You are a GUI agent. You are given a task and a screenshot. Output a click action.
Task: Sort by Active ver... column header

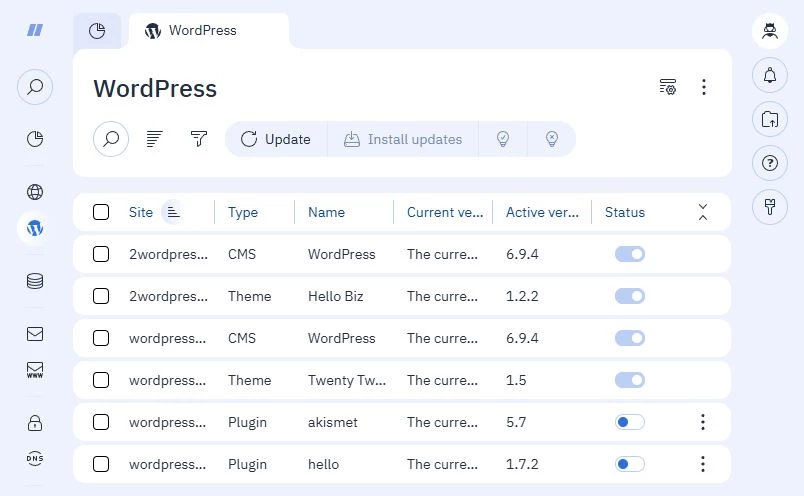click(542, 212)
